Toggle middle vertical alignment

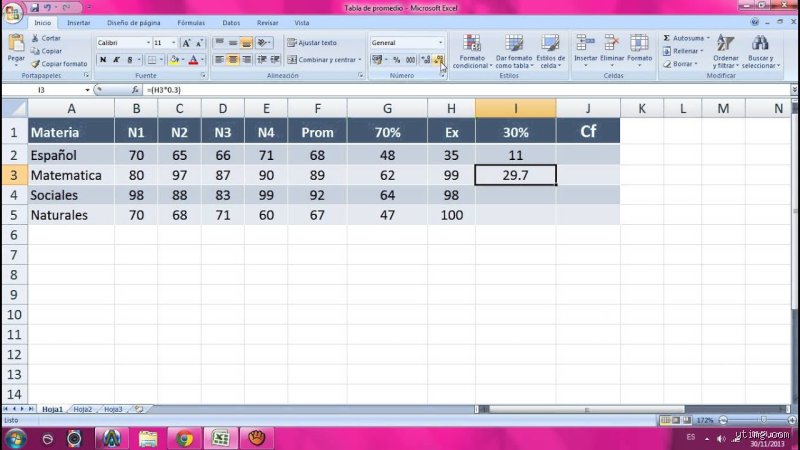click(x=233, y=43)
